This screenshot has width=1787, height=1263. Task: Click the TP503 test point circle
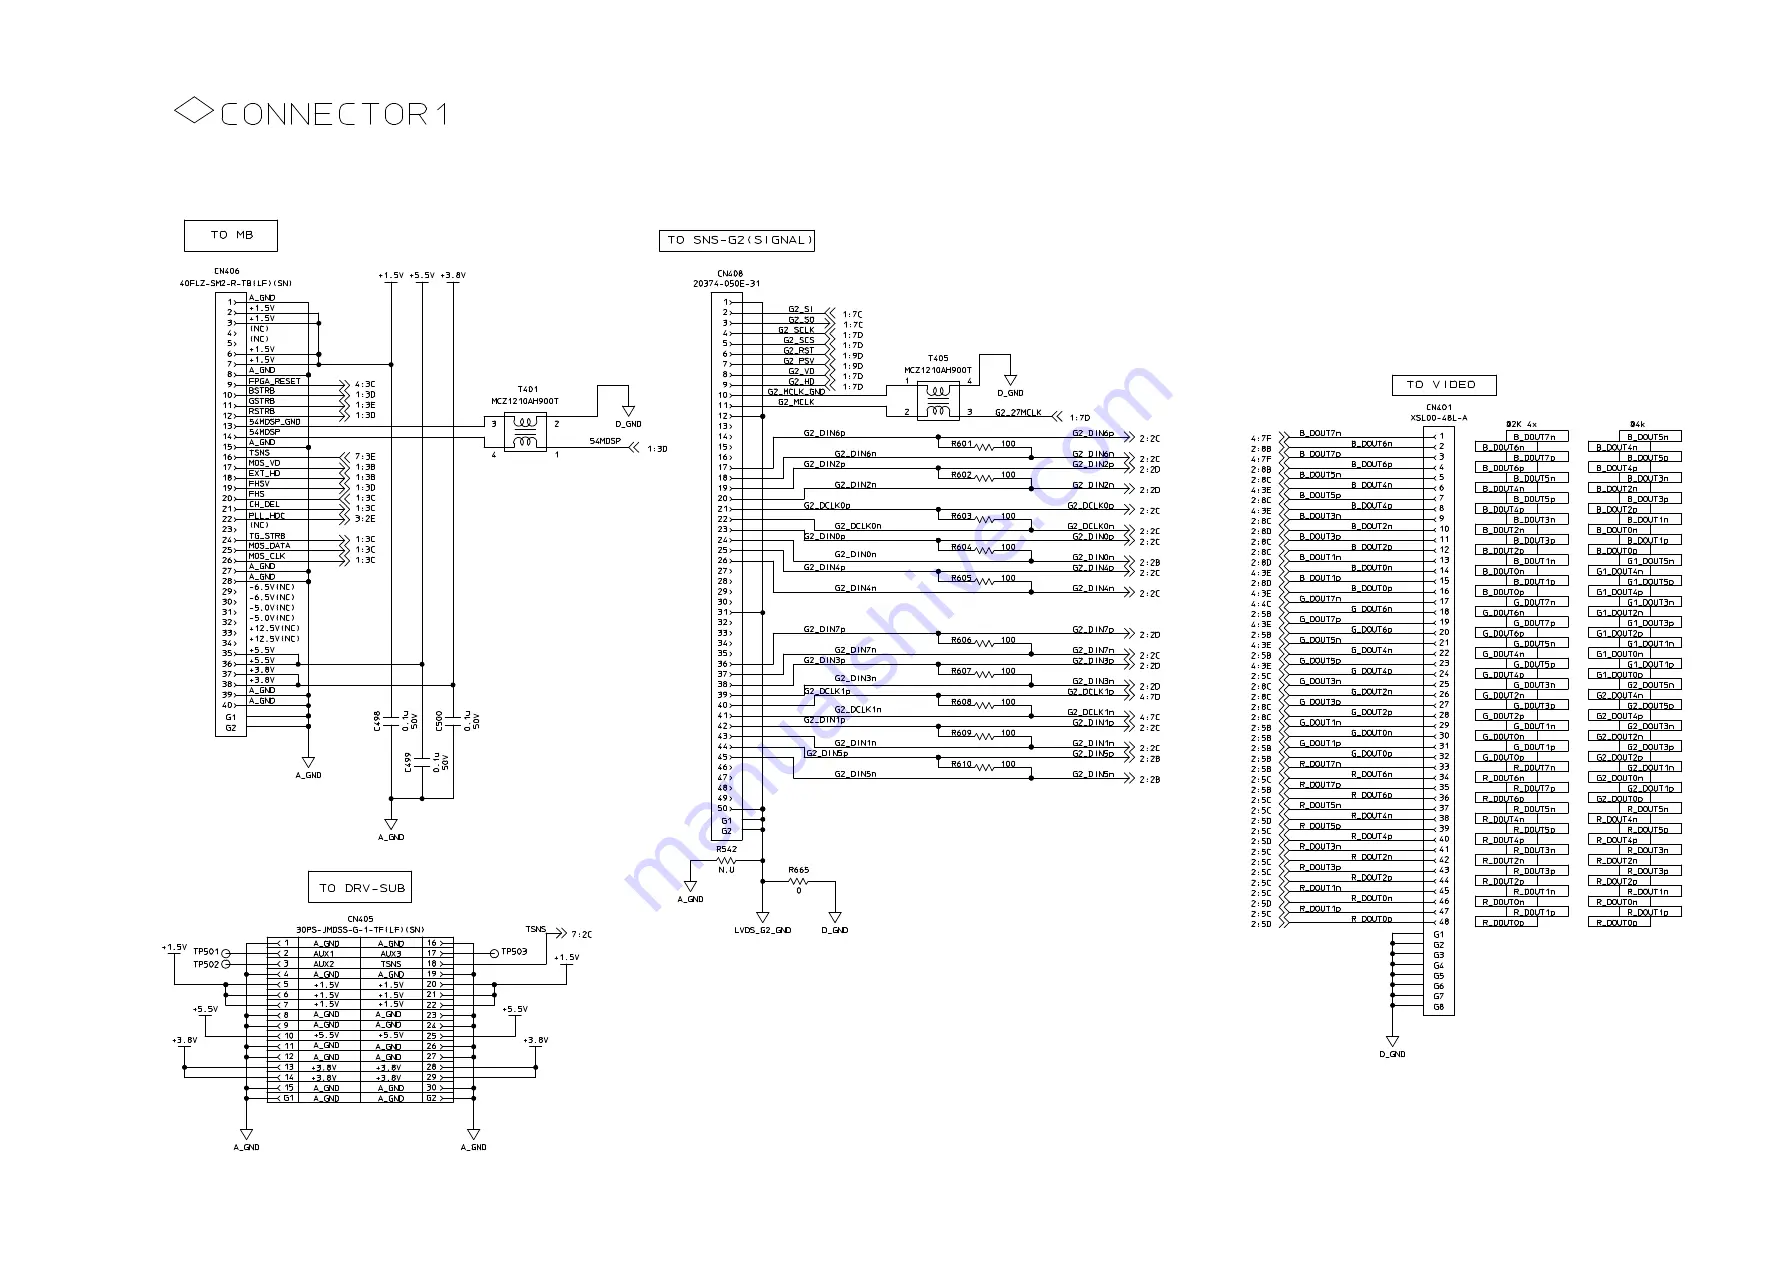pos(494,953)
